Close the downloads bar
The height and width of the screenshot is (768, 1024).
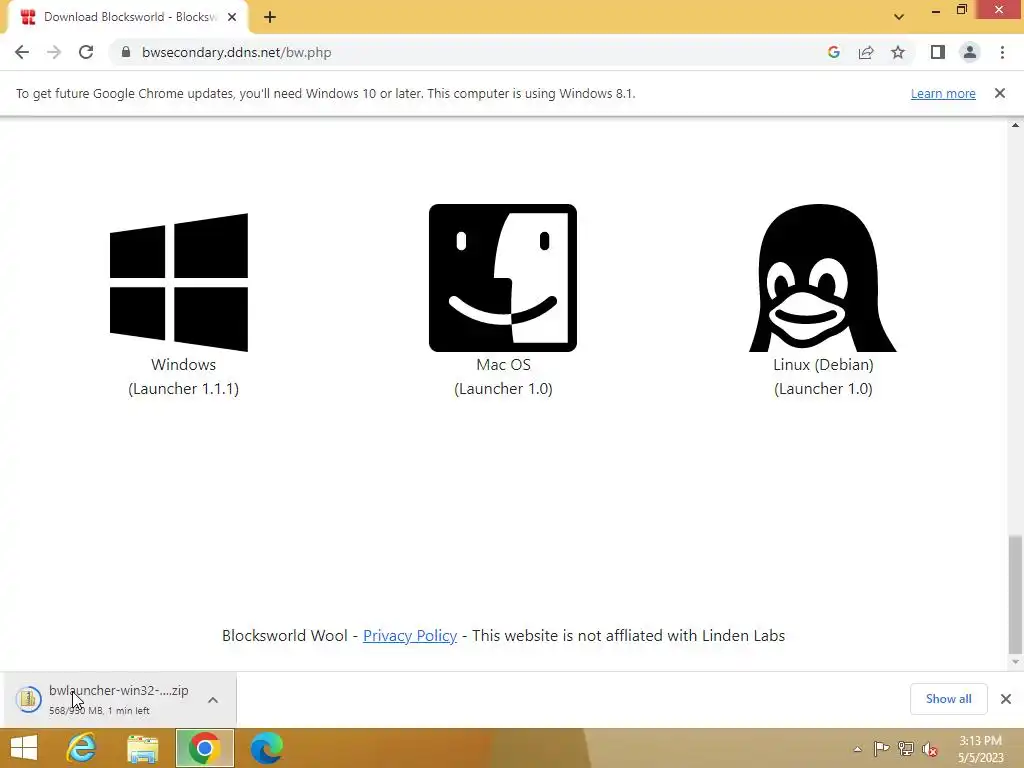click(x=1006, y=699)
